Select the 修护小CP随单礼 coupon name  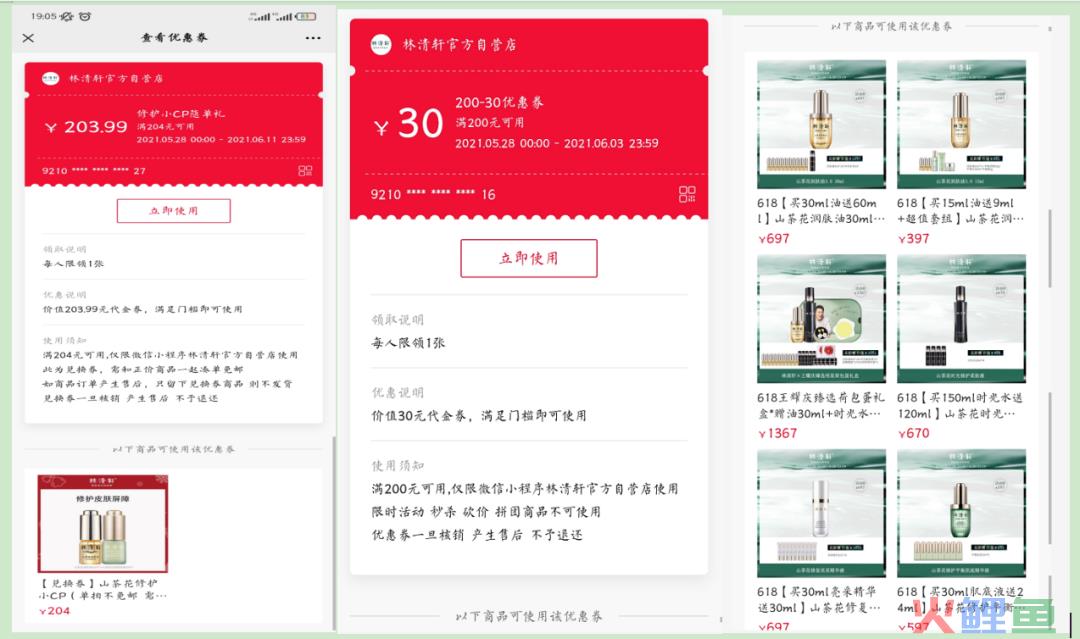tap(180, 114)
